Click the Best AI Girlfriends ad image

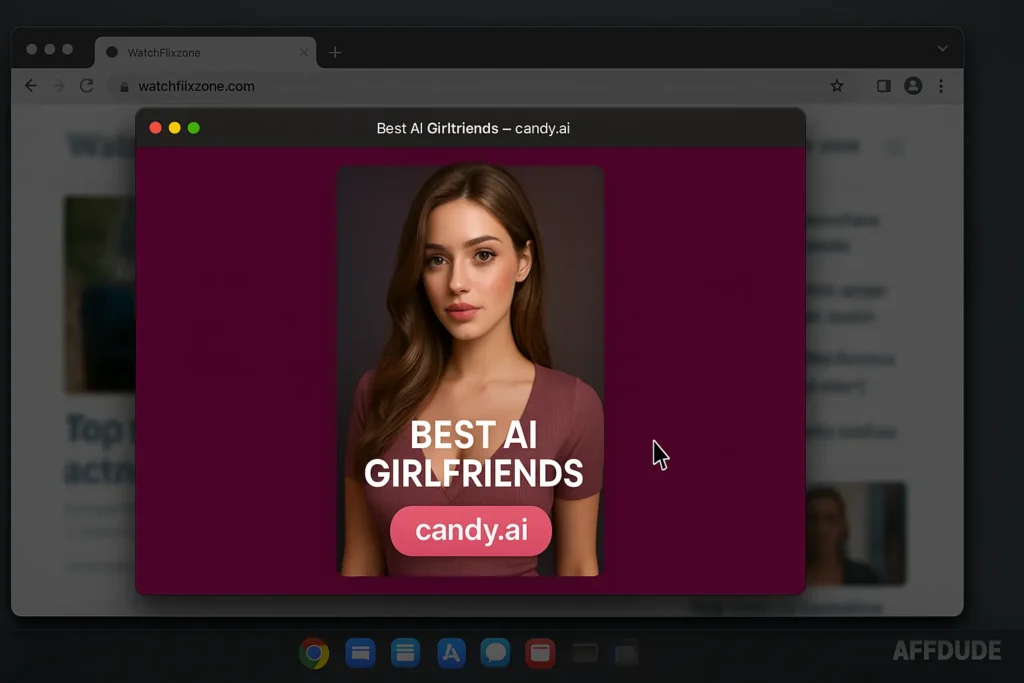(470, 370)
